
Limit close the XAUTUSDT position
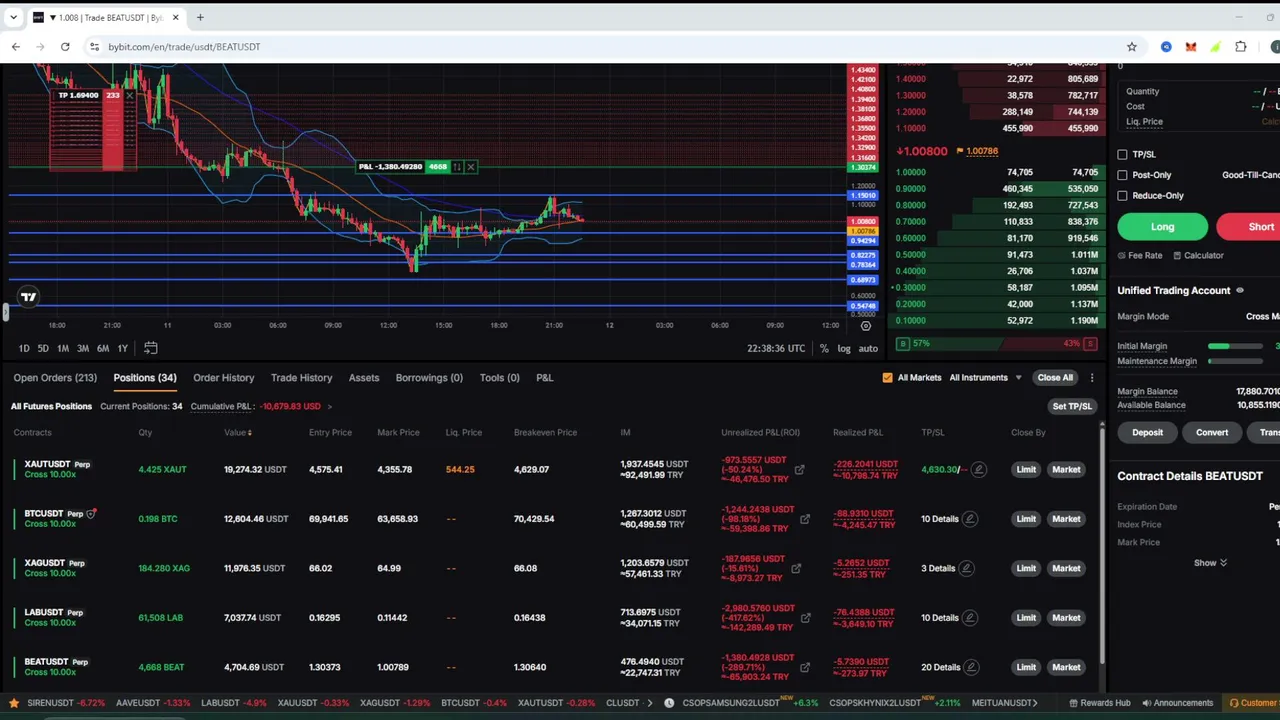pos(1026,469)
